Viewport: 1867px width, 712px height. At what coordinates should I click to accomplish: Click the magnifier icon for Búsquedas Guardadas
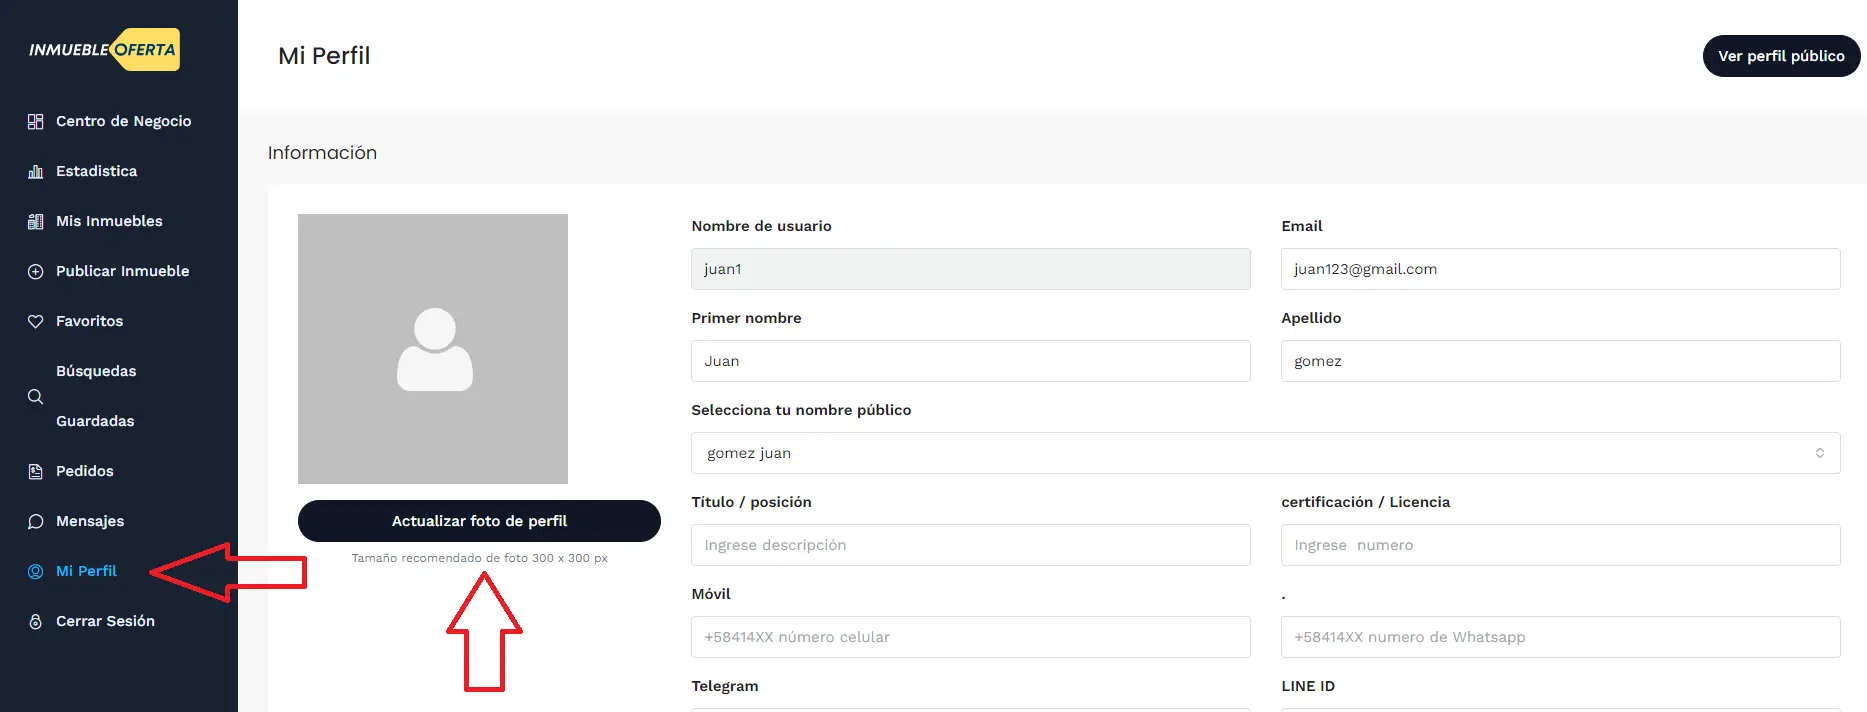tap(36, 396)
